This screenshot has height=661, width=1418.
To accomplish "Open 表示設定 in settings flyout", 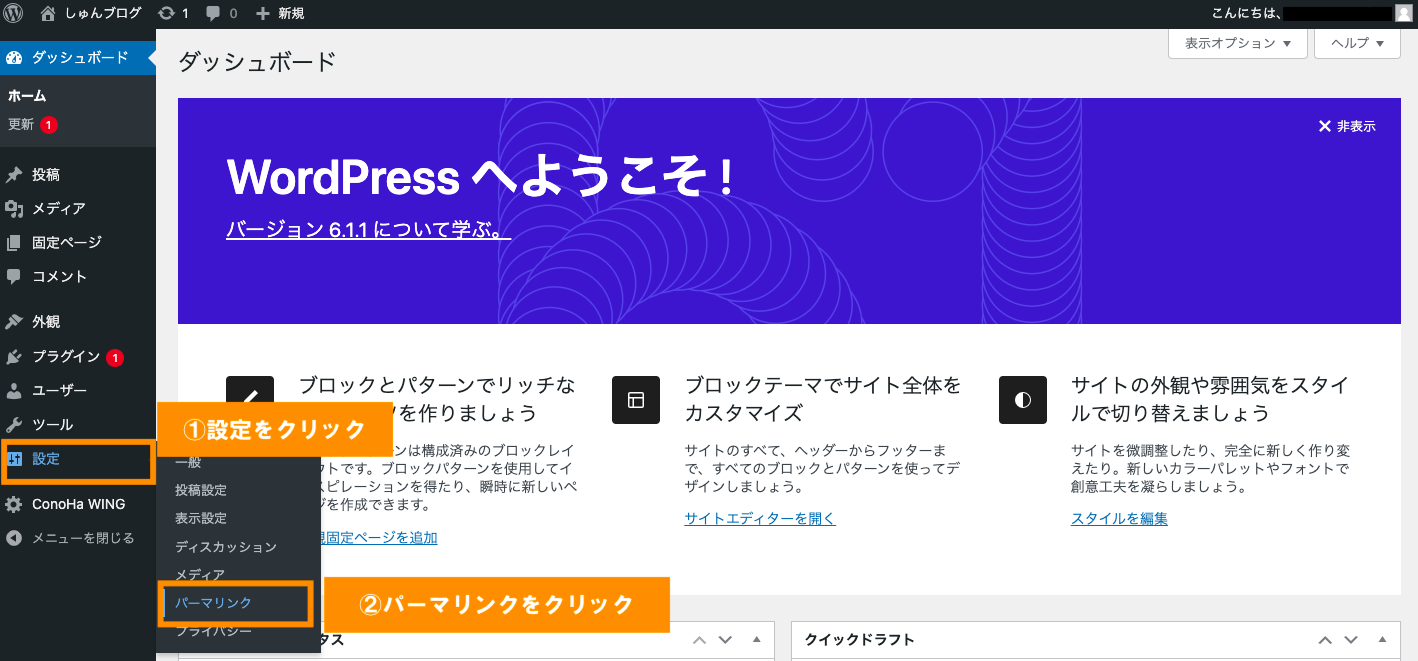I will coord(201,518).
